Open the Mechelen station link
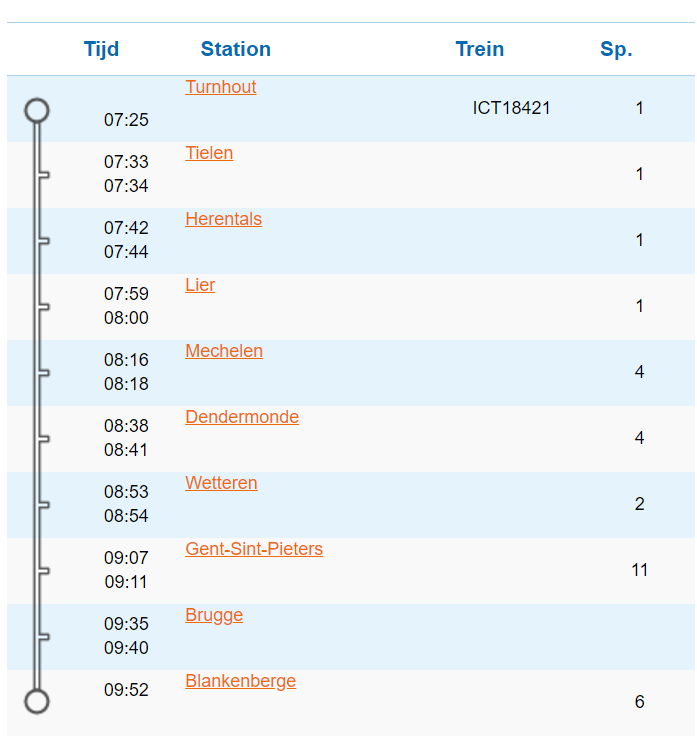This screenshot has height=739, width=697. point(224,351)
